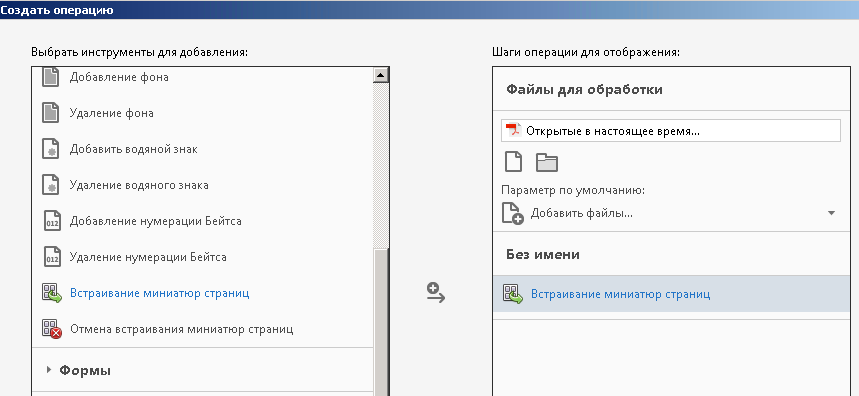Click the Удаление водяного знака icon
Screen dimensions: 859x396
pos(50,185)
